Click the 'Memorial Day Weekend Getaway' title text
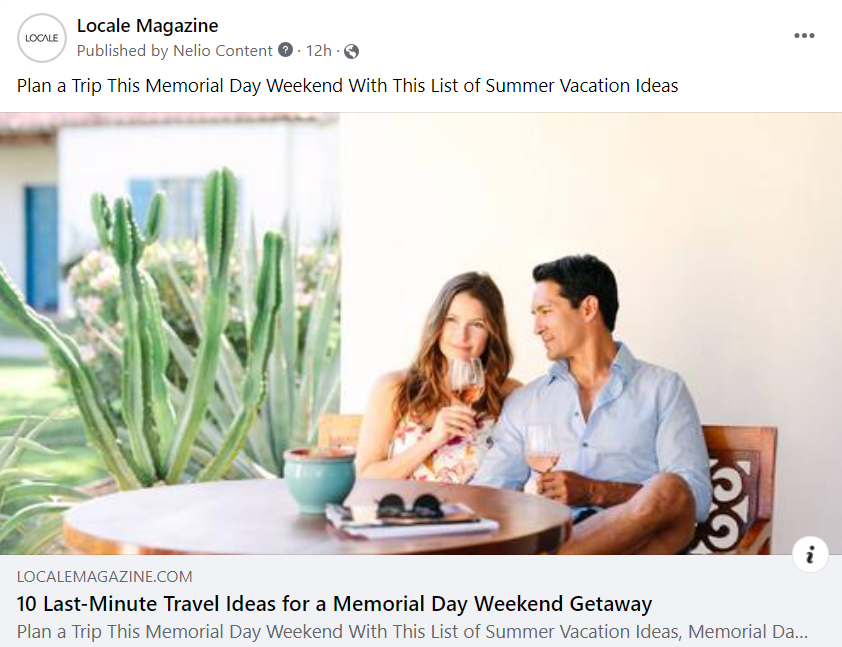The width and height of the screenshot is (842, 647). coord(492,604)
